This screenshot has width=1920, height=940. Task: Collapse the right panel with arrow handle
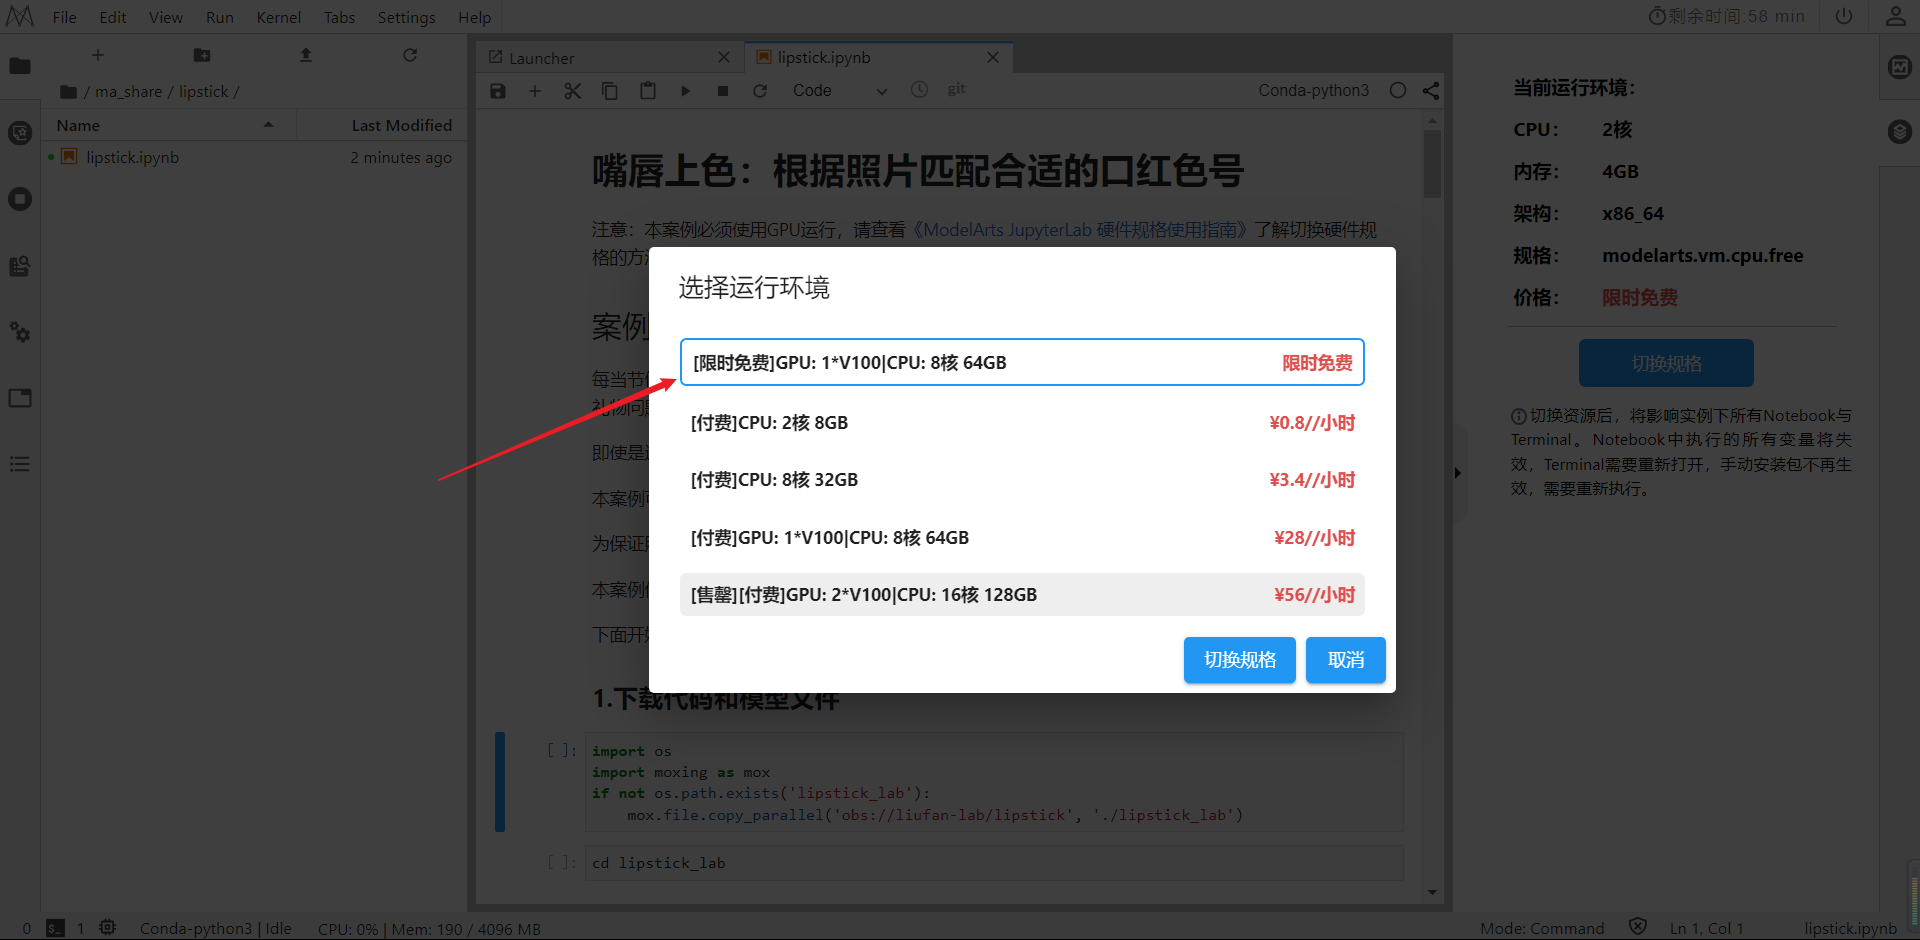[x=1458, y=473]
